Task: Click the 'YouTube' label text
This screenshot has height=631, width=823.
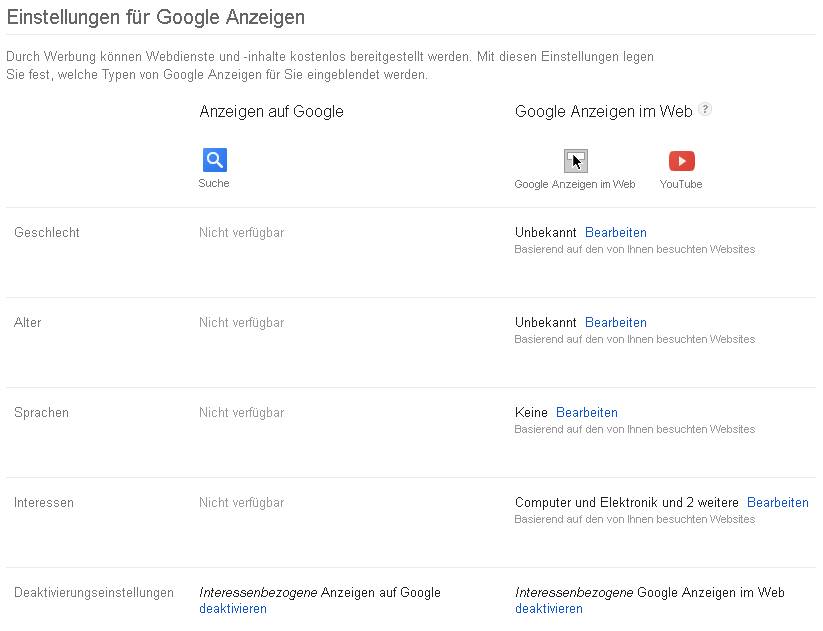Action: 681,184
